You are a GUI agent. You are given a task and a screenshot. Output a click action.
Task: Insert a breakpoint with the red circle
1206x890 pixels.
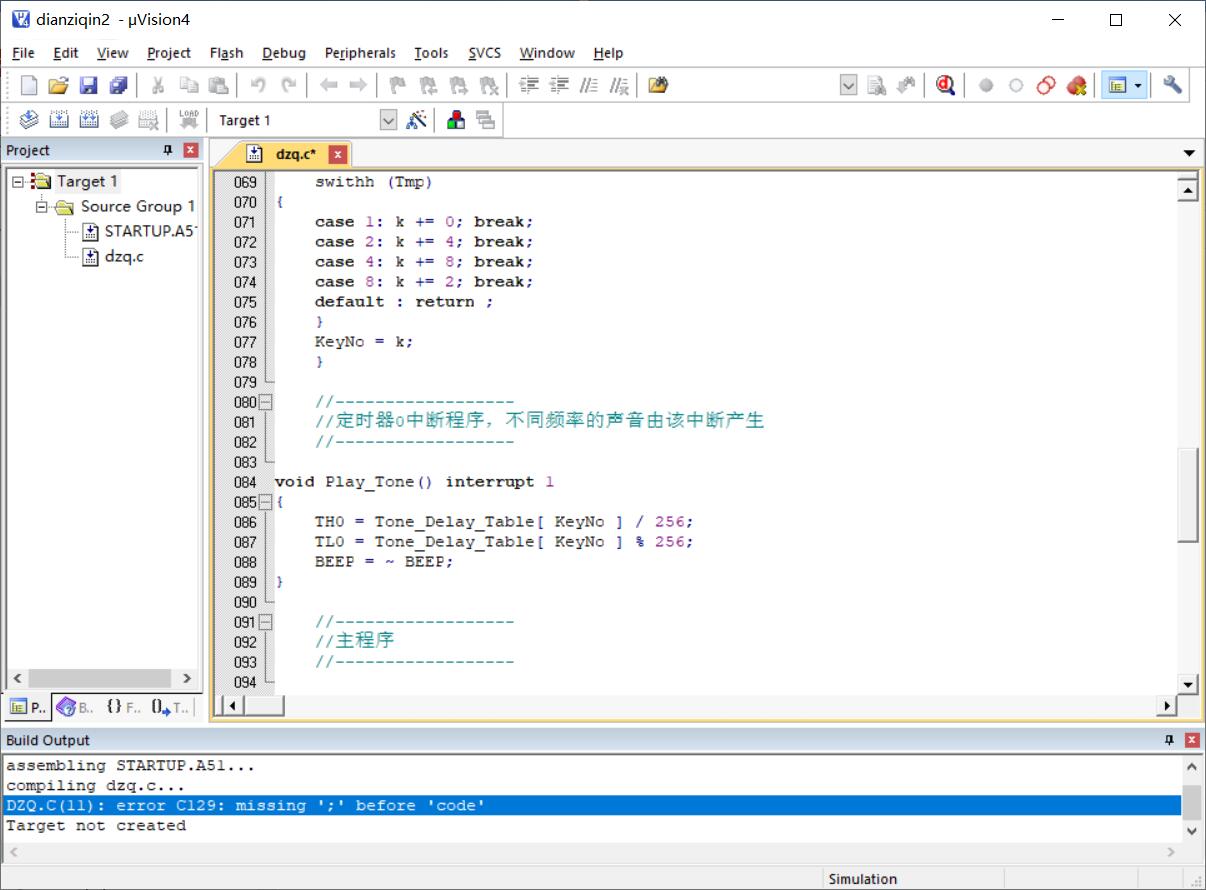pos(986,86)
